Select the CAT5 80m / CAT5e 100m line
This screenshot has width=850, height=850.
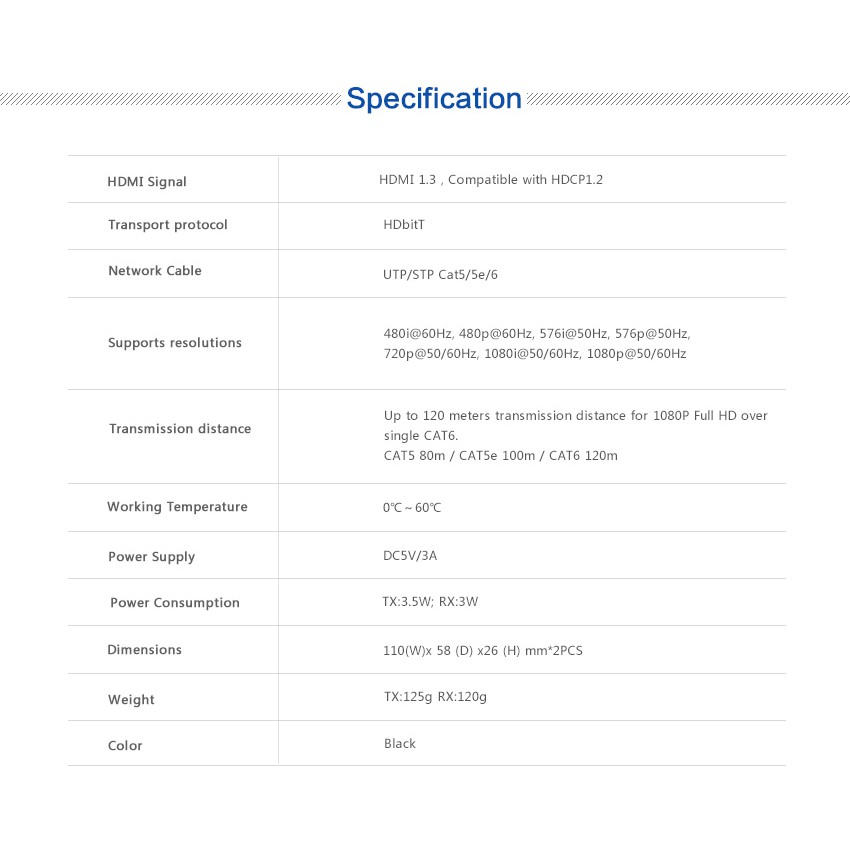coord(500,456)
